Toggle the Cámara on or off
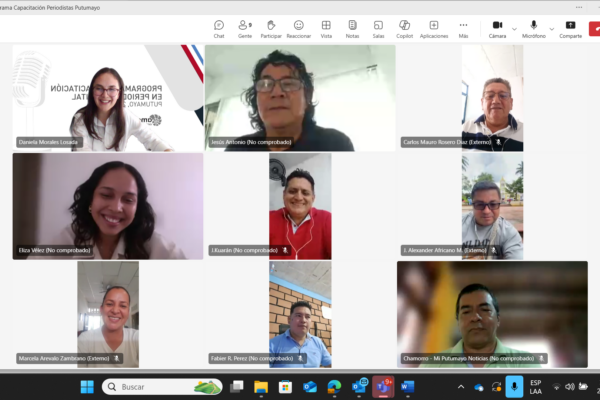Image resolution: width=600 pixels, height=400 pixels. click(x=497, y=28)
